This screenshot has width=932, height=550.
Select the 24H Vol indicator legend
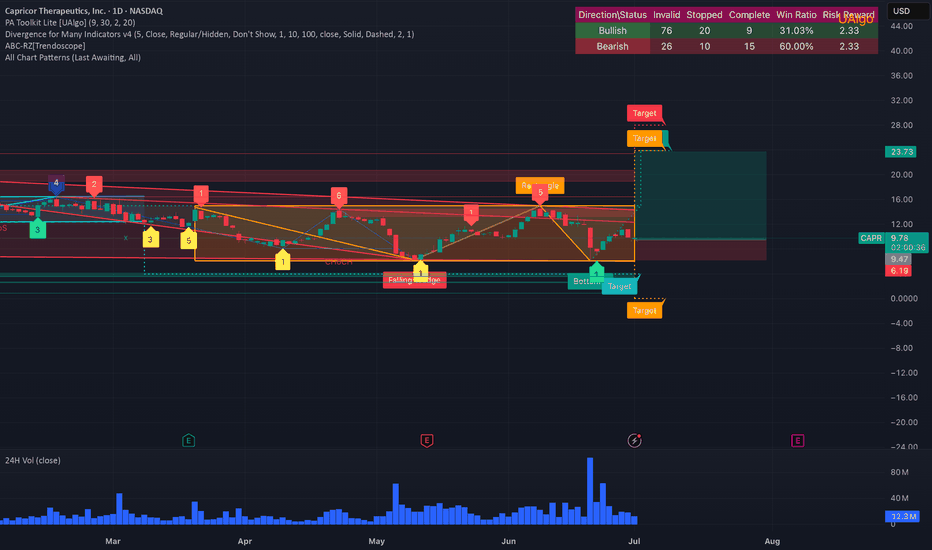(x=33, y=460)
